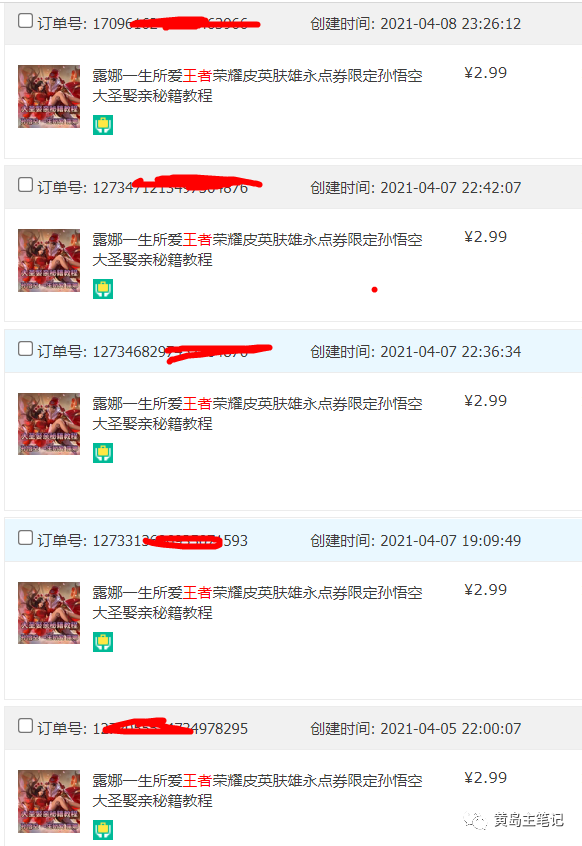The width and height of the screenshot is (582, 846).
Task: Tick checkbox for order created 2021-04-08 23:26:12
Action: pos(25,21)
